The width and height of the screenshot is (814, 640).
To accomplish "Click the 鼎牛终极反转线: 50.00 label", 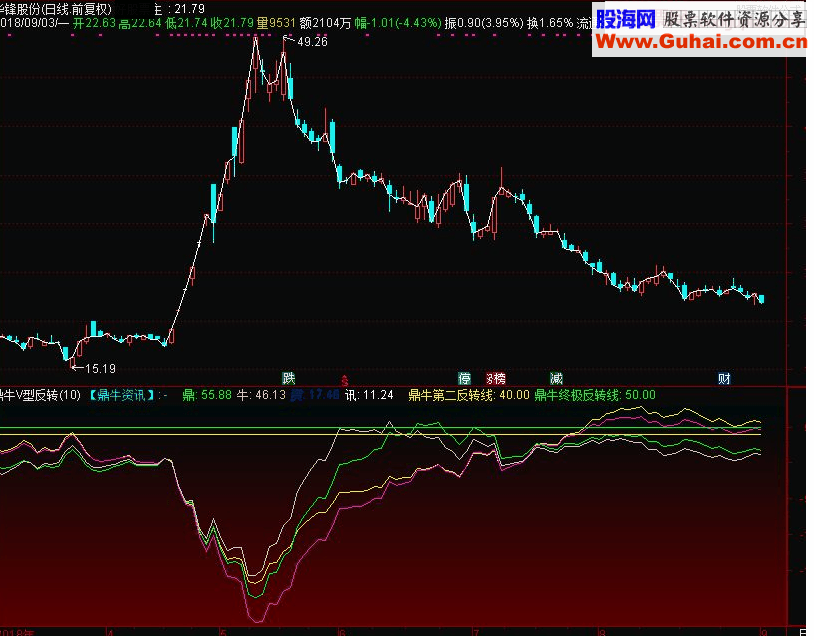I will [x=595, y=395].
